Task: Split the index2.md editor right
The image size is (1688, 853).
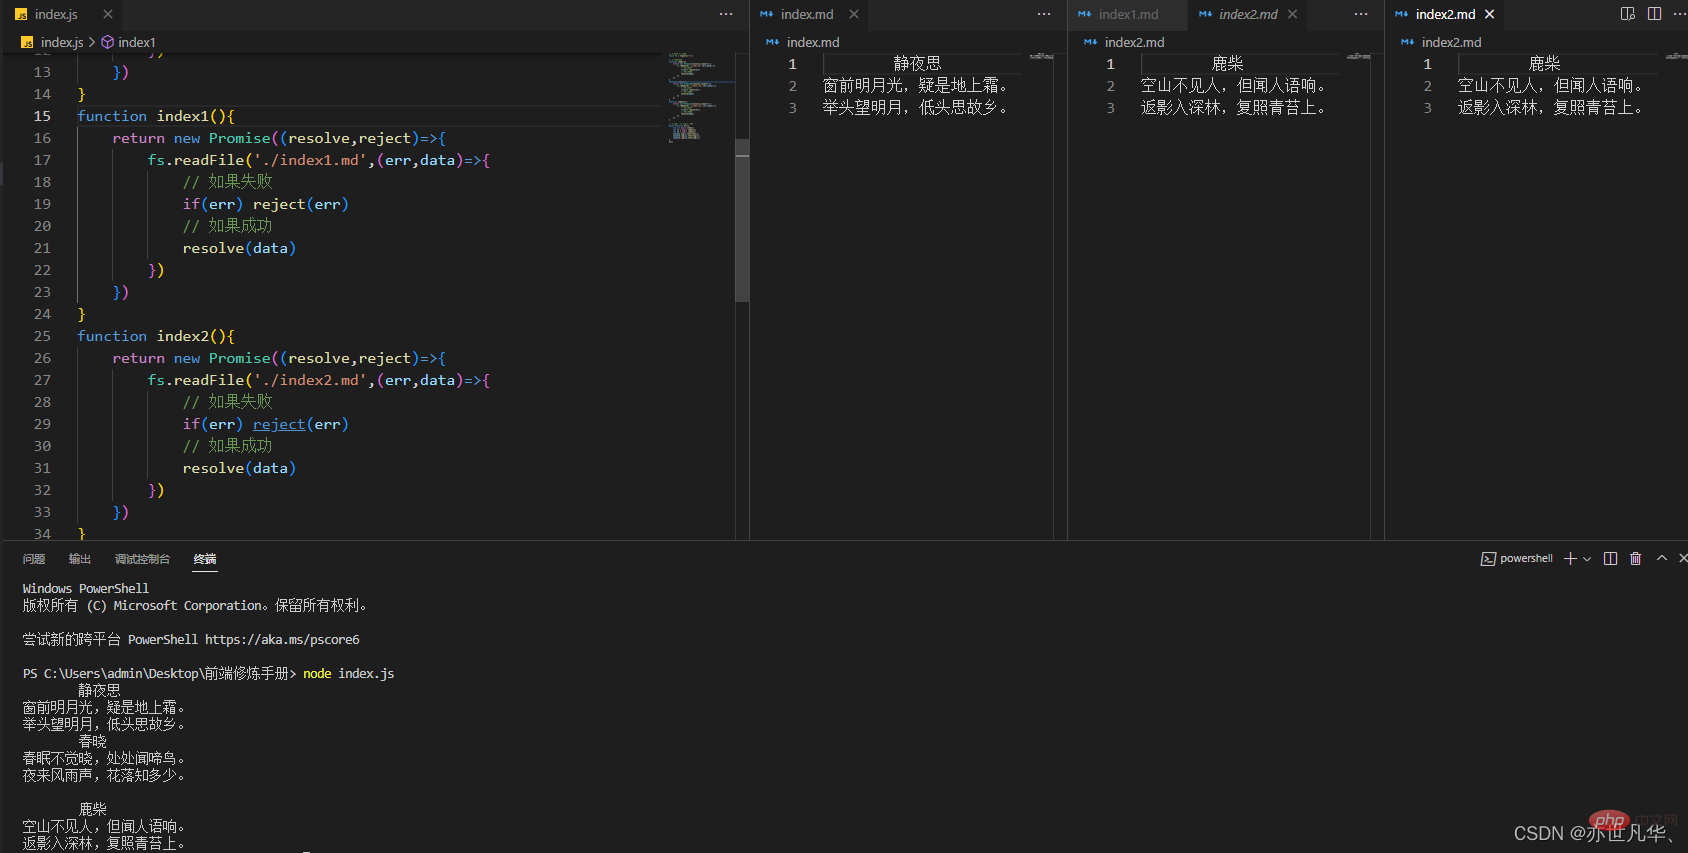Action: coord(1655,14)
